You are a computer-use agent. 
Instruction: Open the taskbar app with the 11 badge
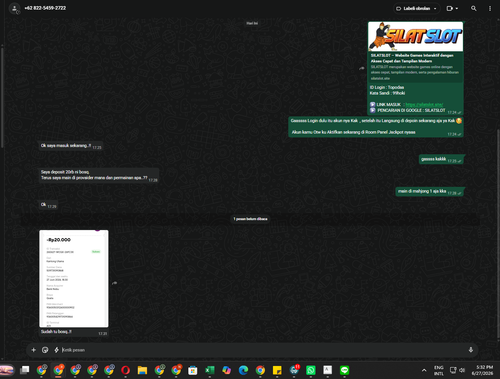click(x=294, y=370)
